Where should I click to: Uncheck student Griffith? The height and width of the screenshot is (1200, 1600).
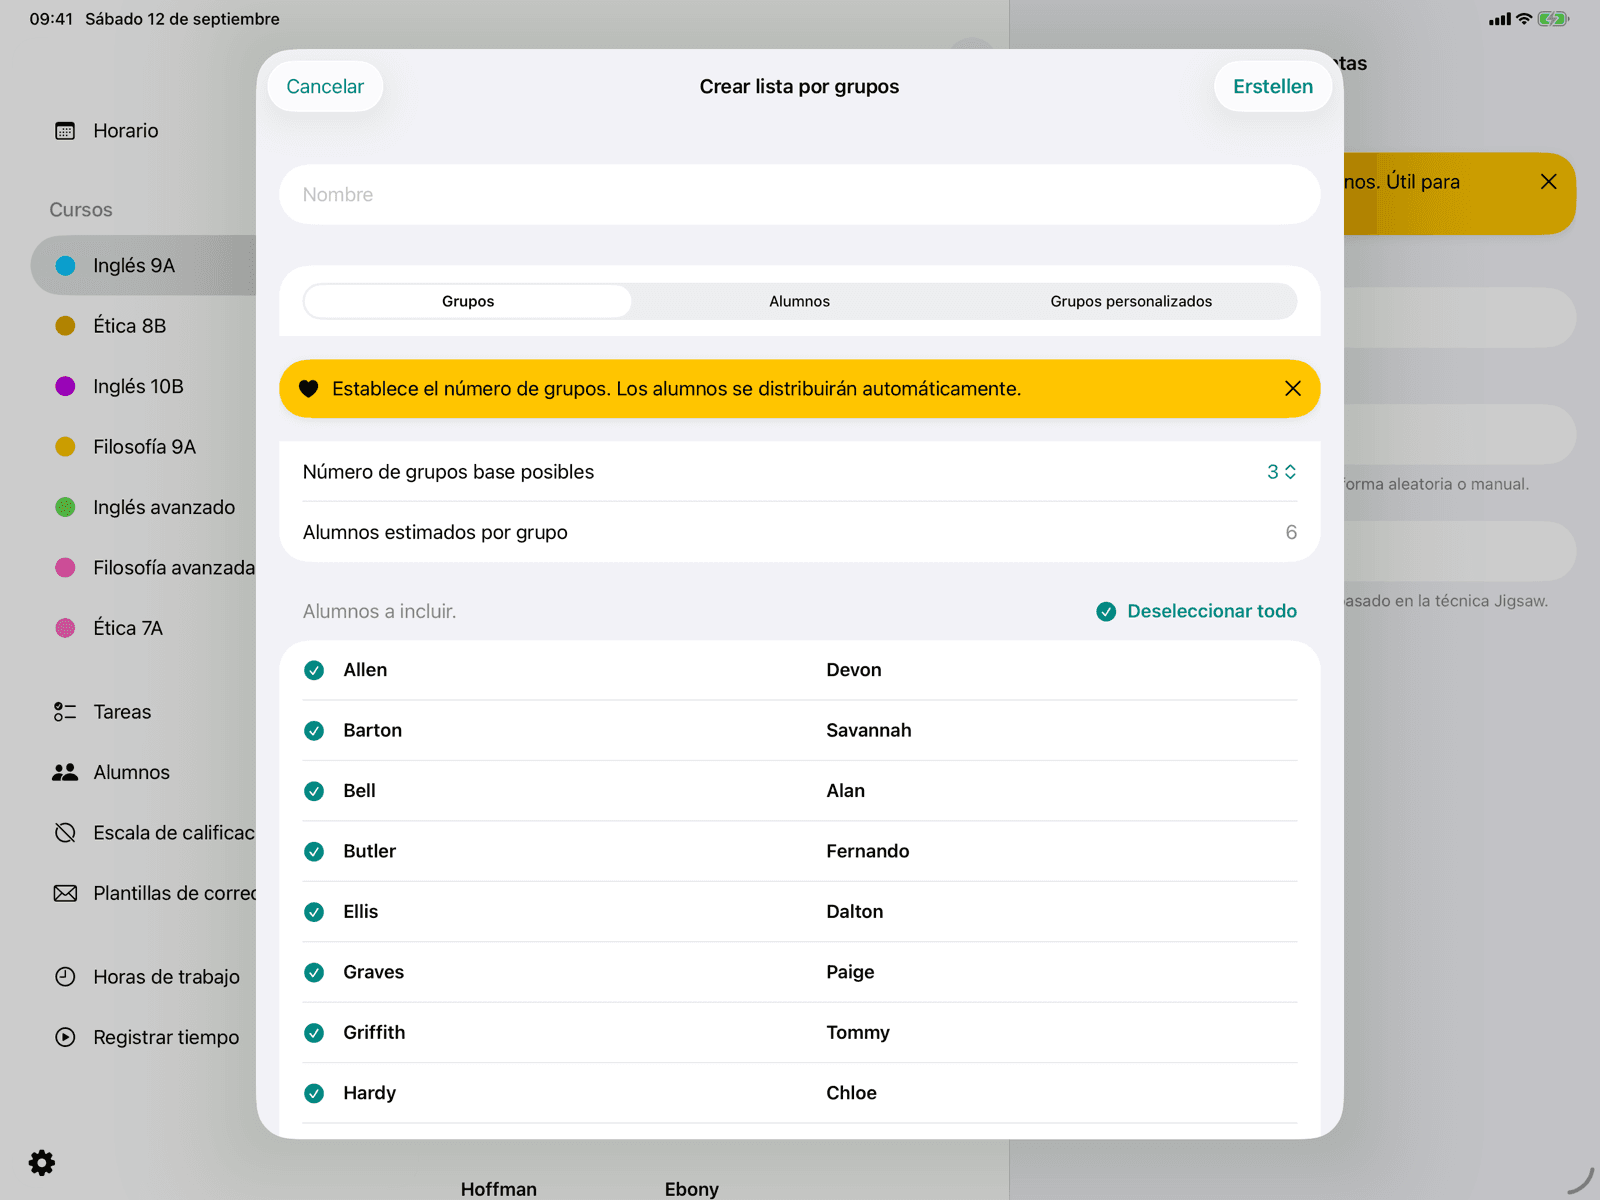314,1033
